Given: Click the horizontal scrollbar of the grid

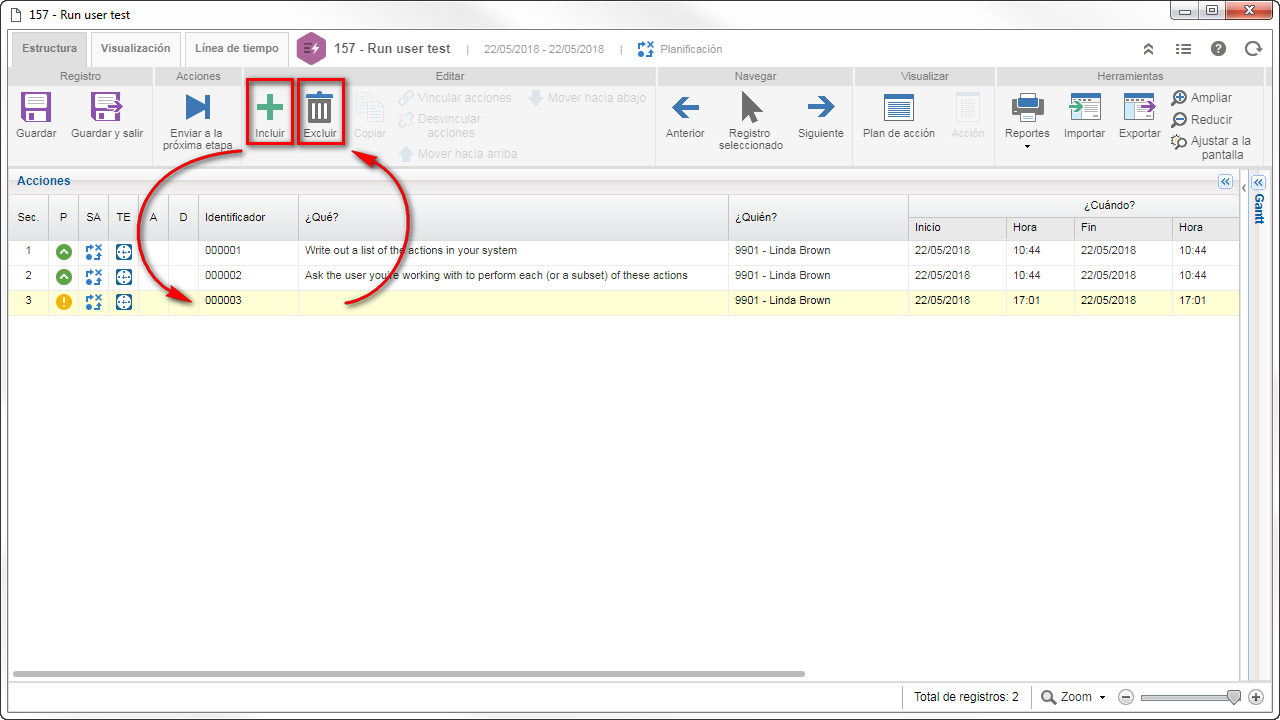Looking at the screenshot, I should [x=408, y=674].
